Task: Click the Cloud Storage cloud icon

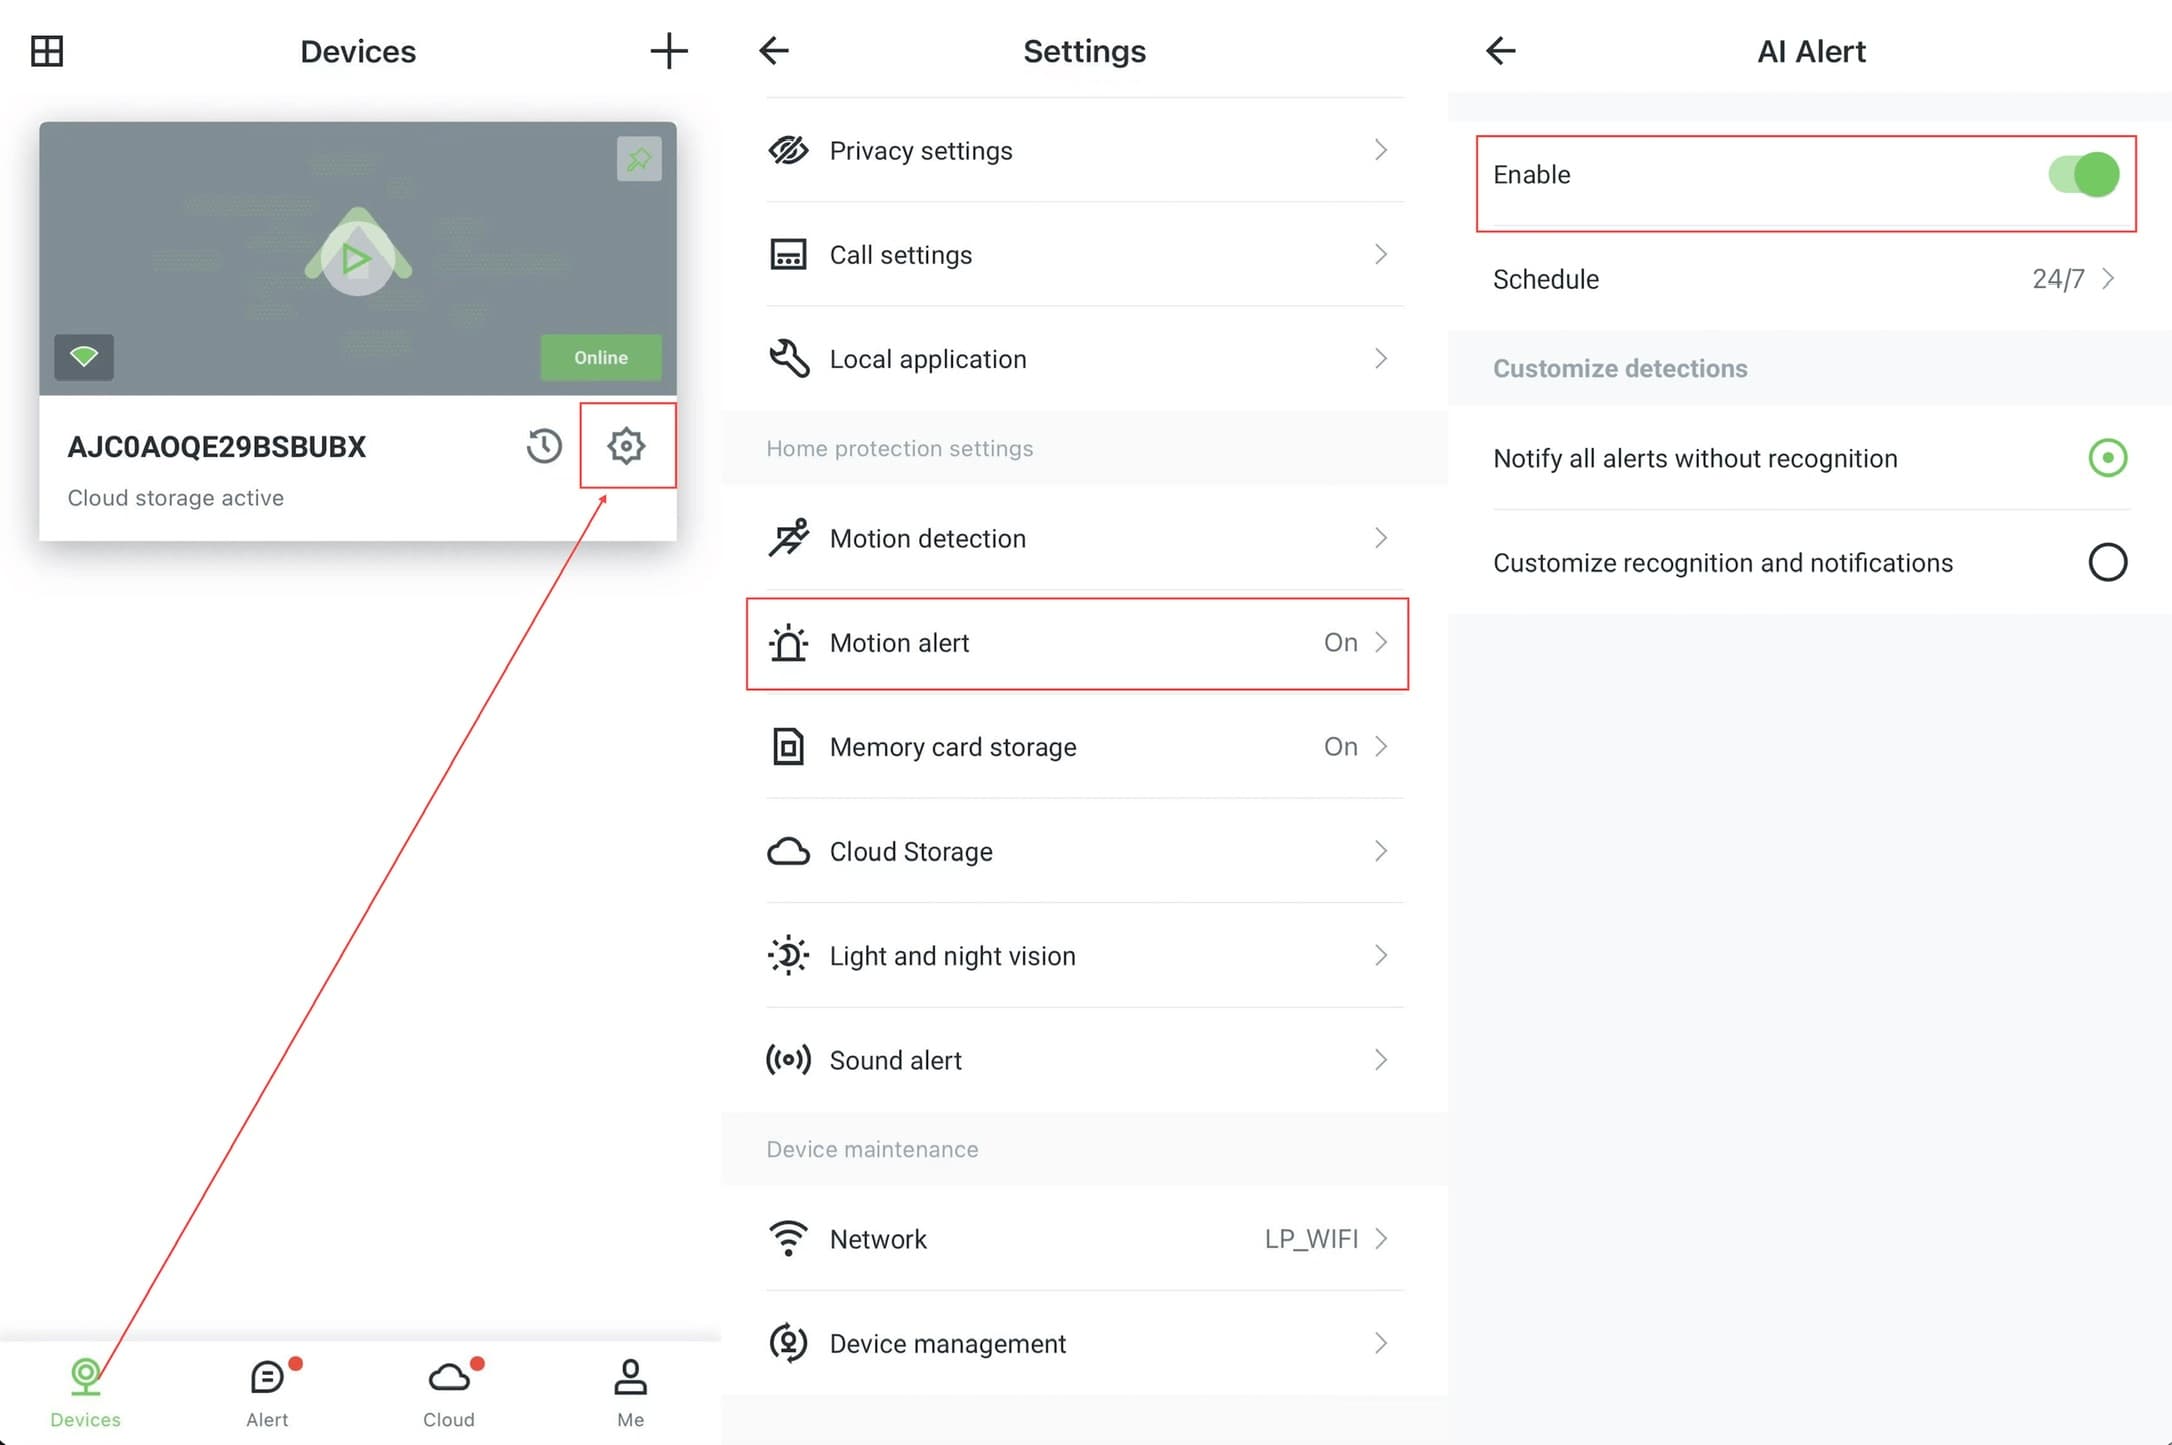Action: coord(788,851)
